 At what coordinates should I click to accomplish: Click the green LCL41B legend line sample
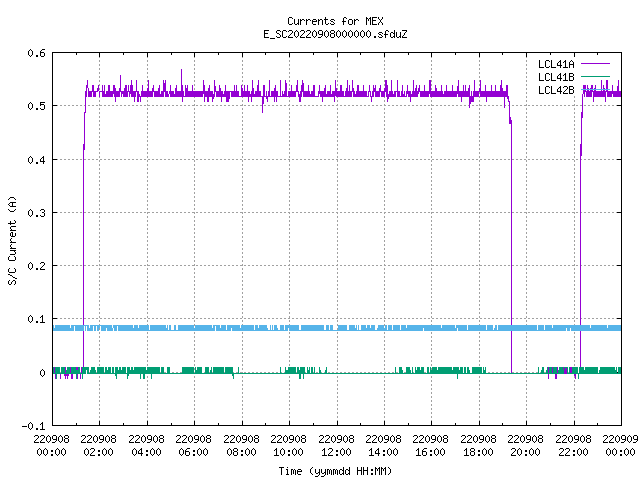595,77
